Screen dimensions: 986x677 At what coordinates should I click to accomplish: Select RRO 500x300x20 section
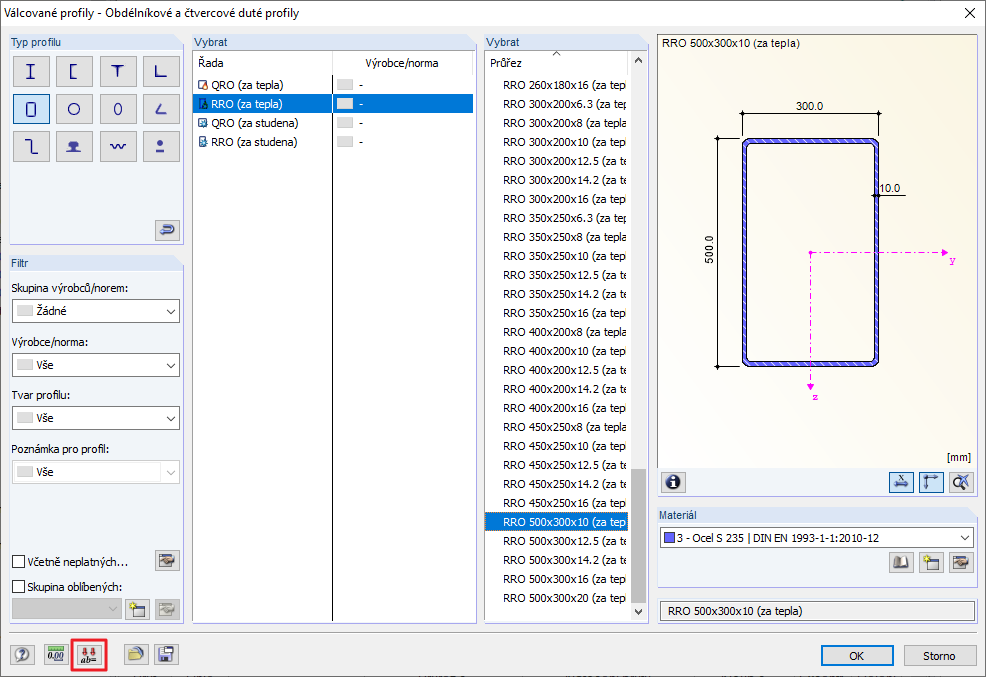(x=557, y=598)
